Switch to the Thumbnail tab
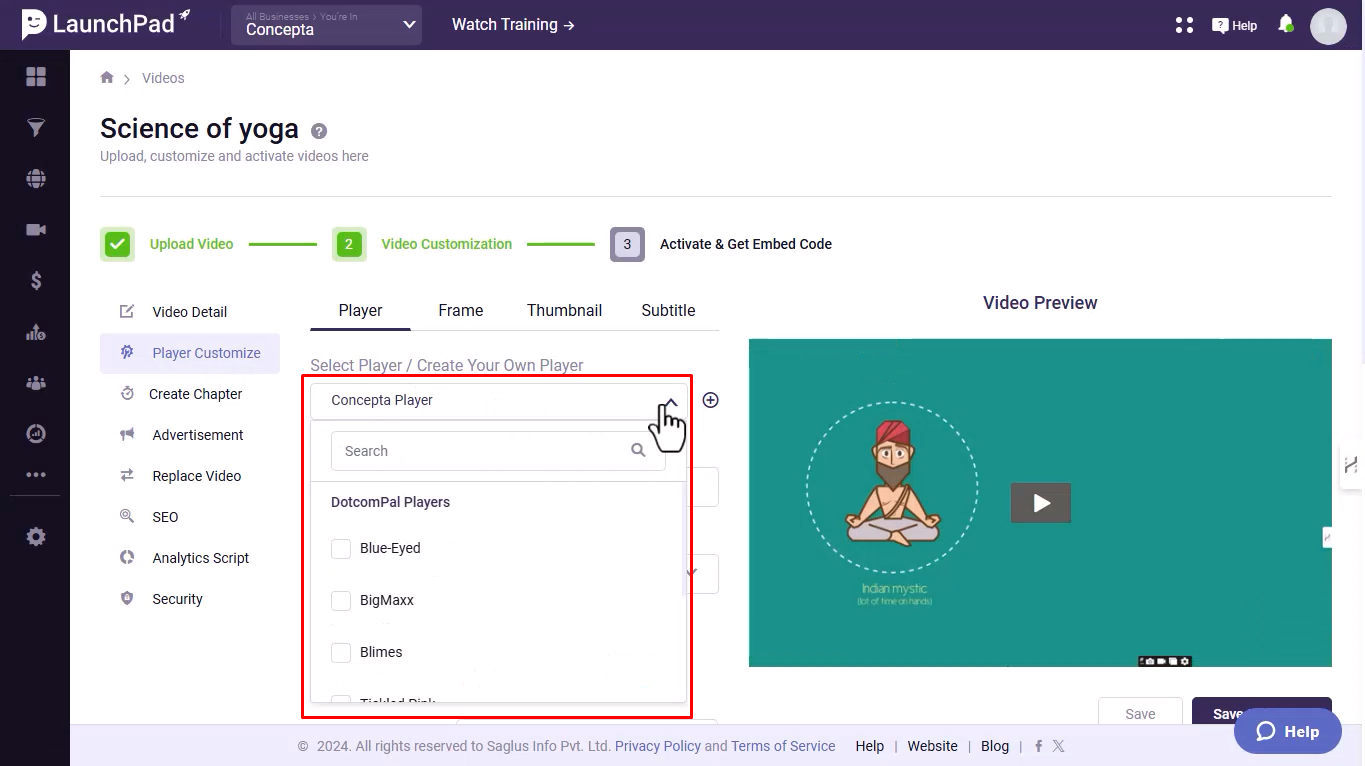 pyautogui.click(x=564, y=310)
